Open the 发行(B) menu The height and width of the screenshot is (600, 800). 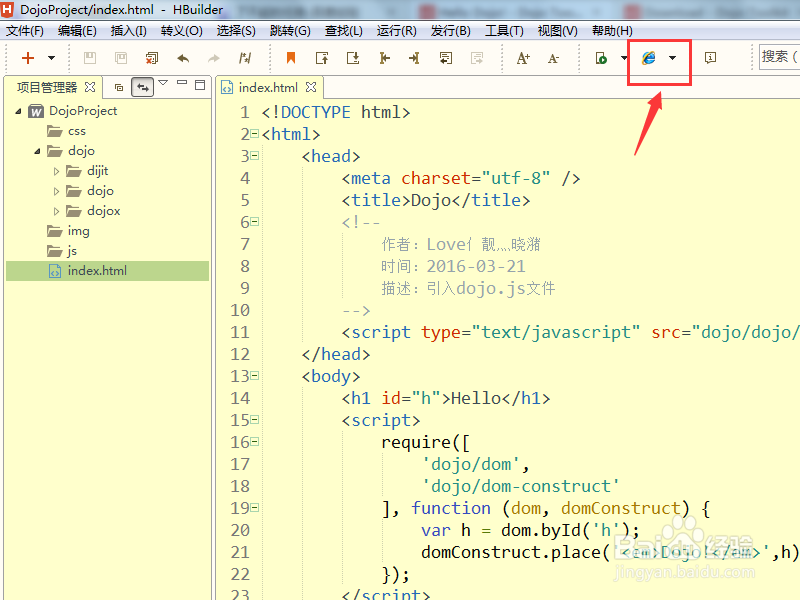[450, 31]
